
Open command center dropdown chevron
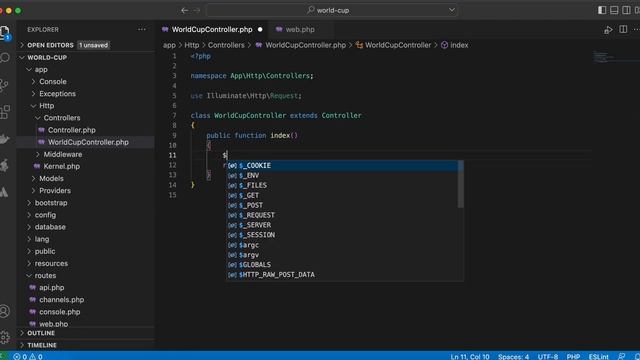[451, 10]
